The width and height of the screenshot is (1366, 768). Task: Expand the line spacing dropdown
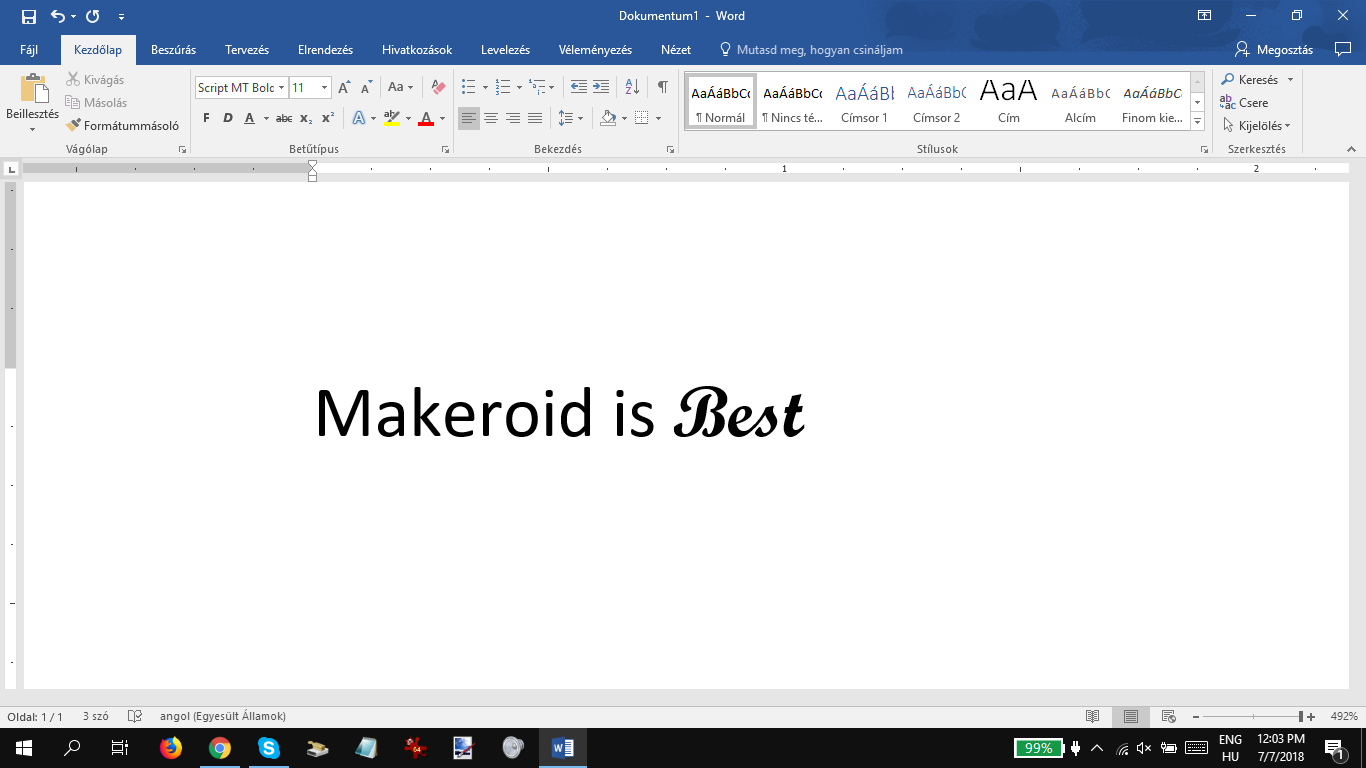click(x=580, y=118)
